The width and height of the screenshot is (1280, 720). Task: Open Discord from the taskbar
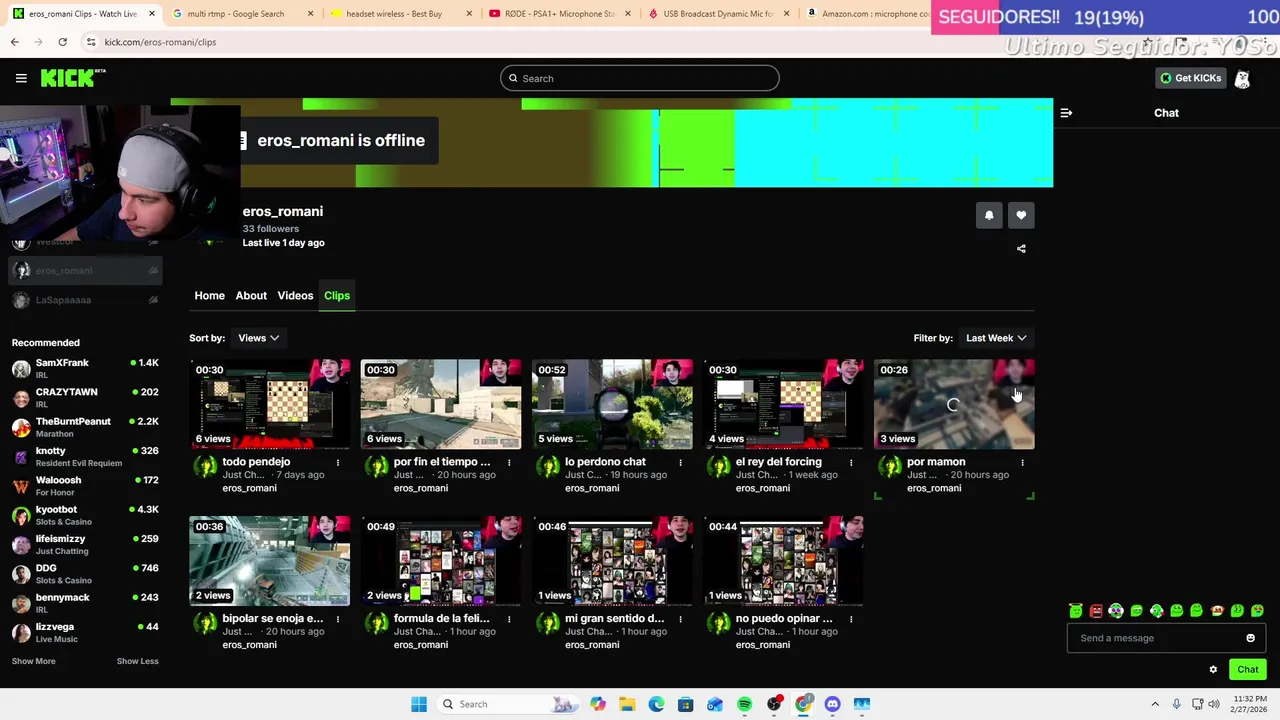pos(832,704)
